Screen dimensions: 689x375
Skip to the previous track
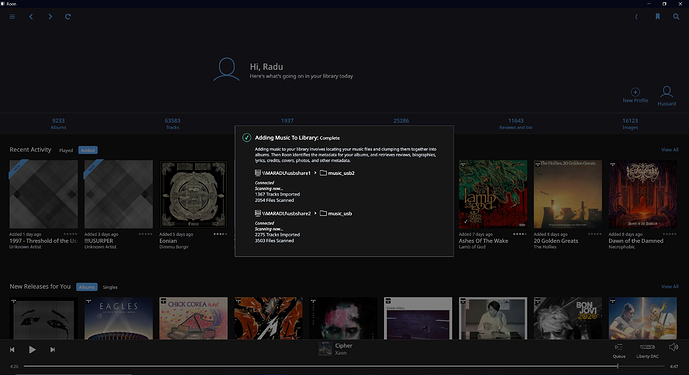[12, 350]
